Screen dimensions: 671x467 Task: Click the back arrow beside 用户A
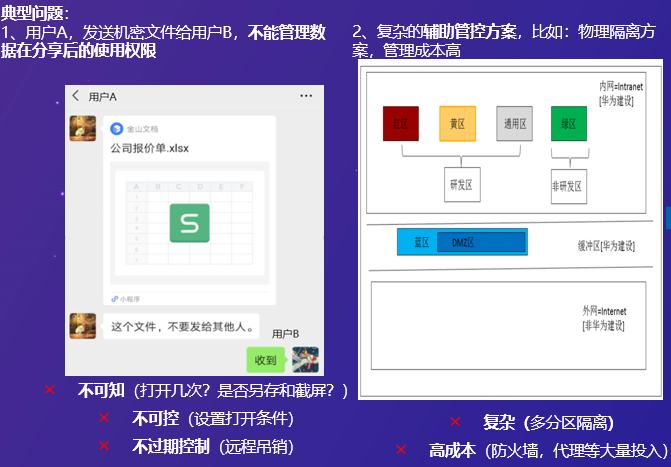[76, 95]
